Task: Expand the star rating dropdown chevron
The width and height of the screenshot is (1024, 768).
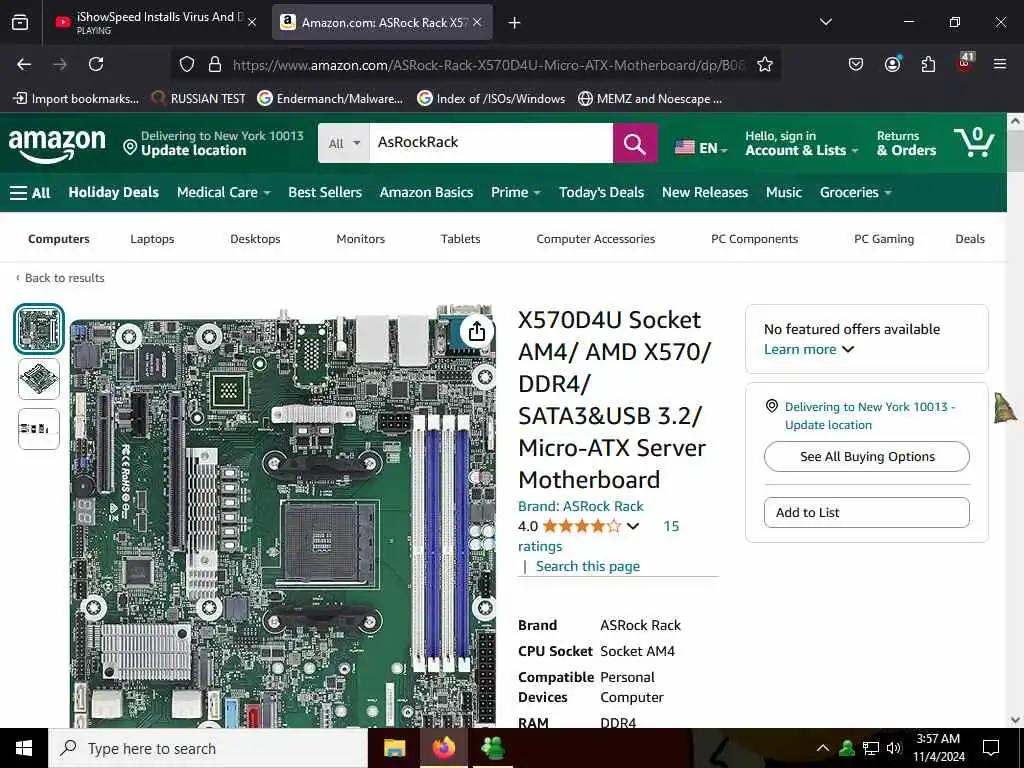Action: coord(632,526)
